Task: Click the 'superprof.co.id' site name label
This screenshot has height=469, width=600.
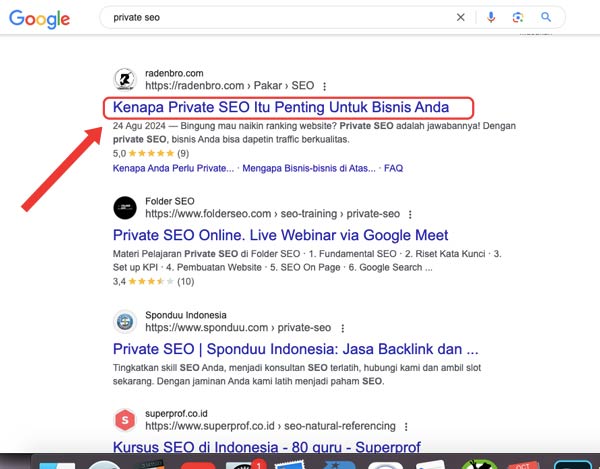Action: click(x=176, y=414)
